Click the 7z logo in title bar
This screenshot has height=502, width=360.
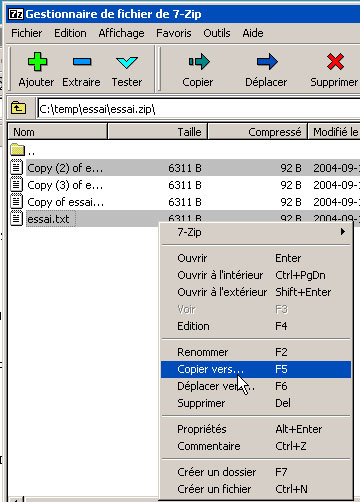tap(16, 14)
